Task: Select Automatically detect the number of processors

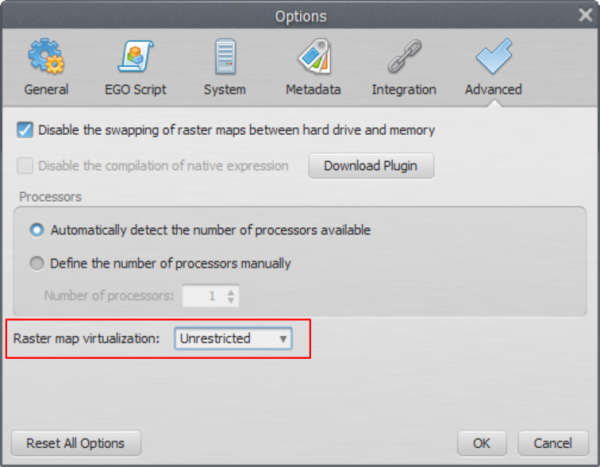Action: 37,230
